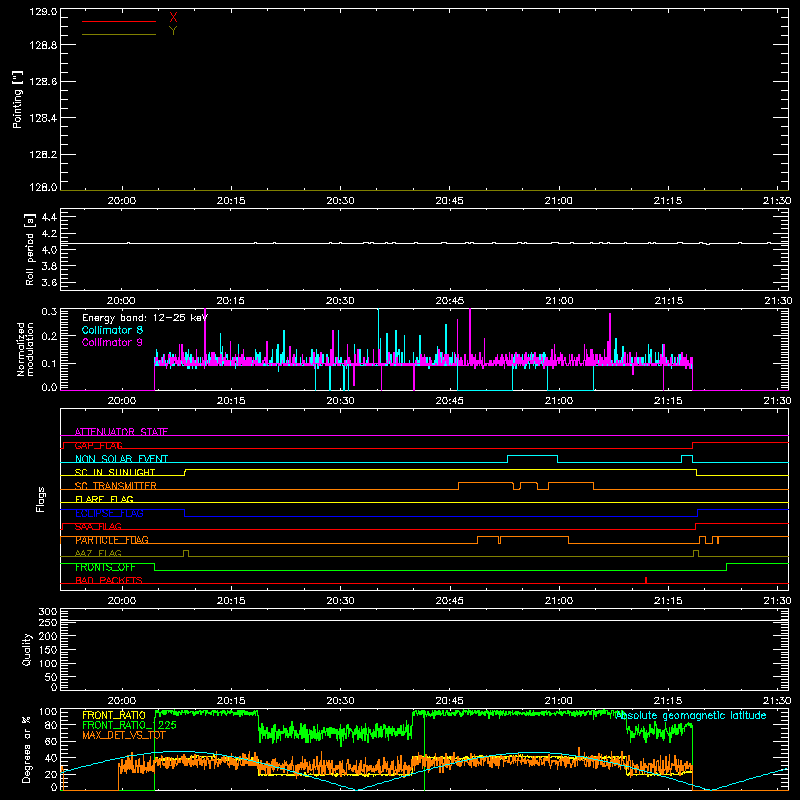This screenshot has height=800, width=800.
Task: Click the 129.0 tick on Pointing axis
Action: pos(43,12)
